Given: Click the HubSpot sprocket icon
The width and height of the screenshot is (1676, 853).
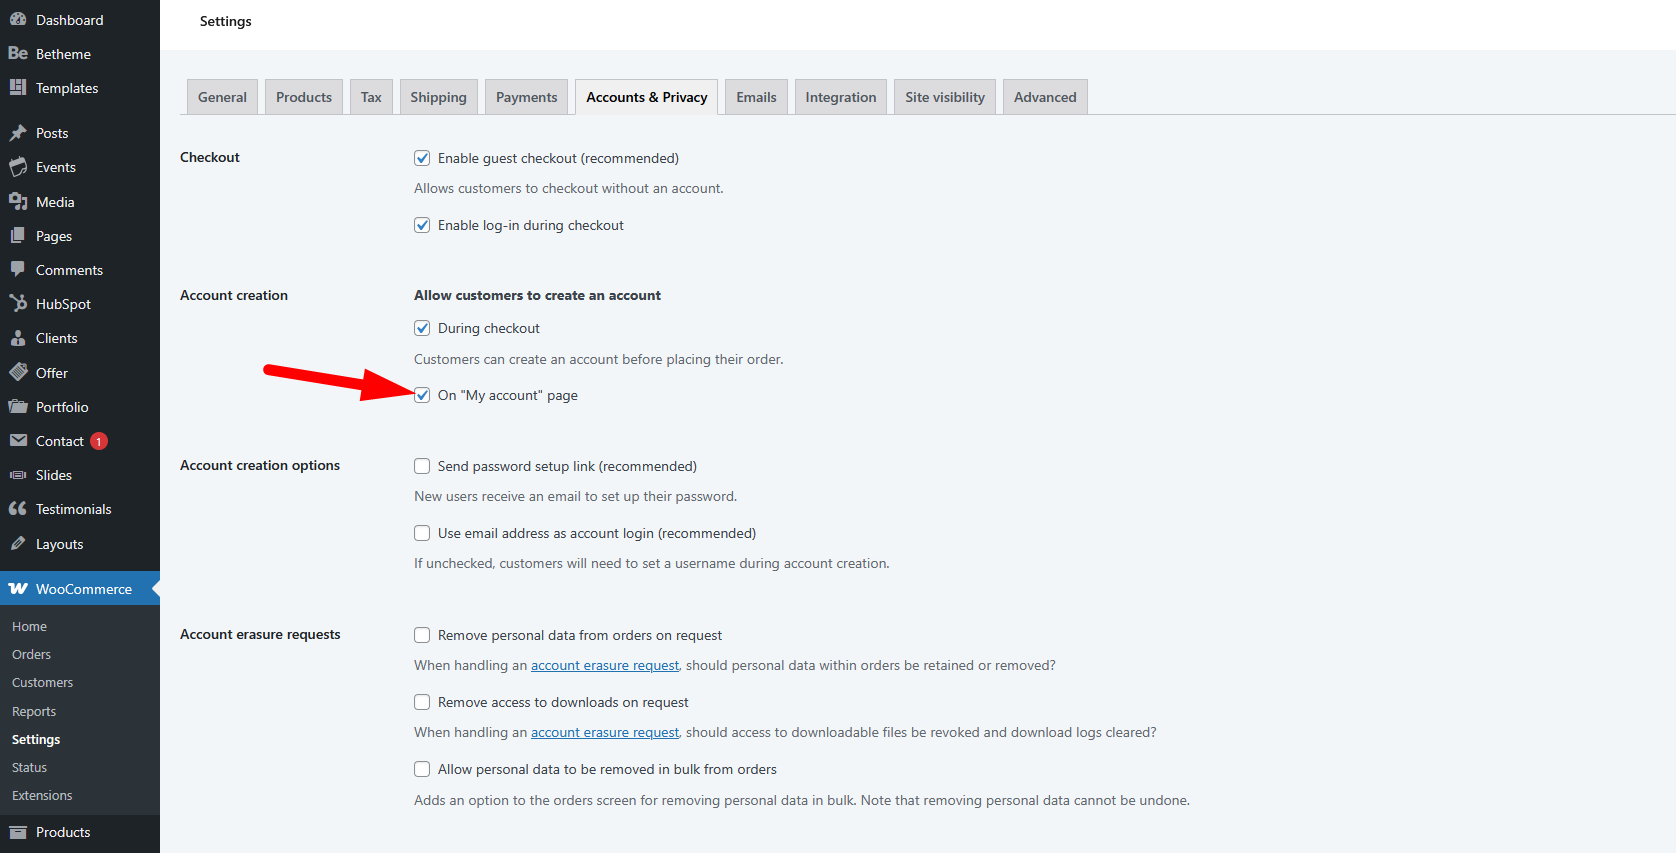Looking at the screenshot, I should (x=18, y=304).
